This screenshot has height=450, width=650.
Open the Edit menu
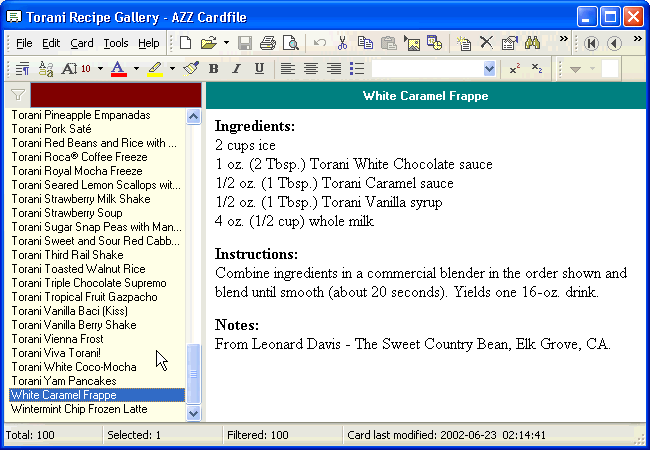tap(51, 43)
